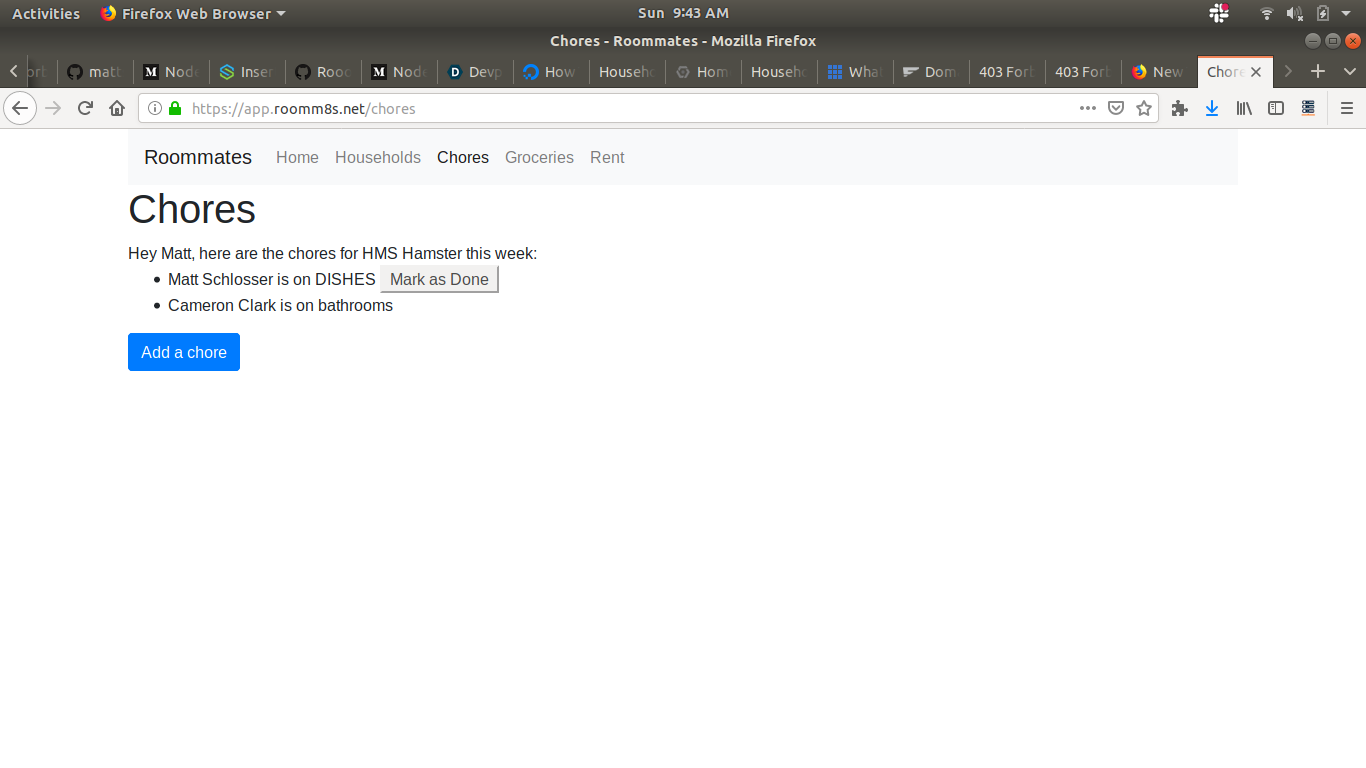Switch to the 'Wha' tab

[855, 72]
